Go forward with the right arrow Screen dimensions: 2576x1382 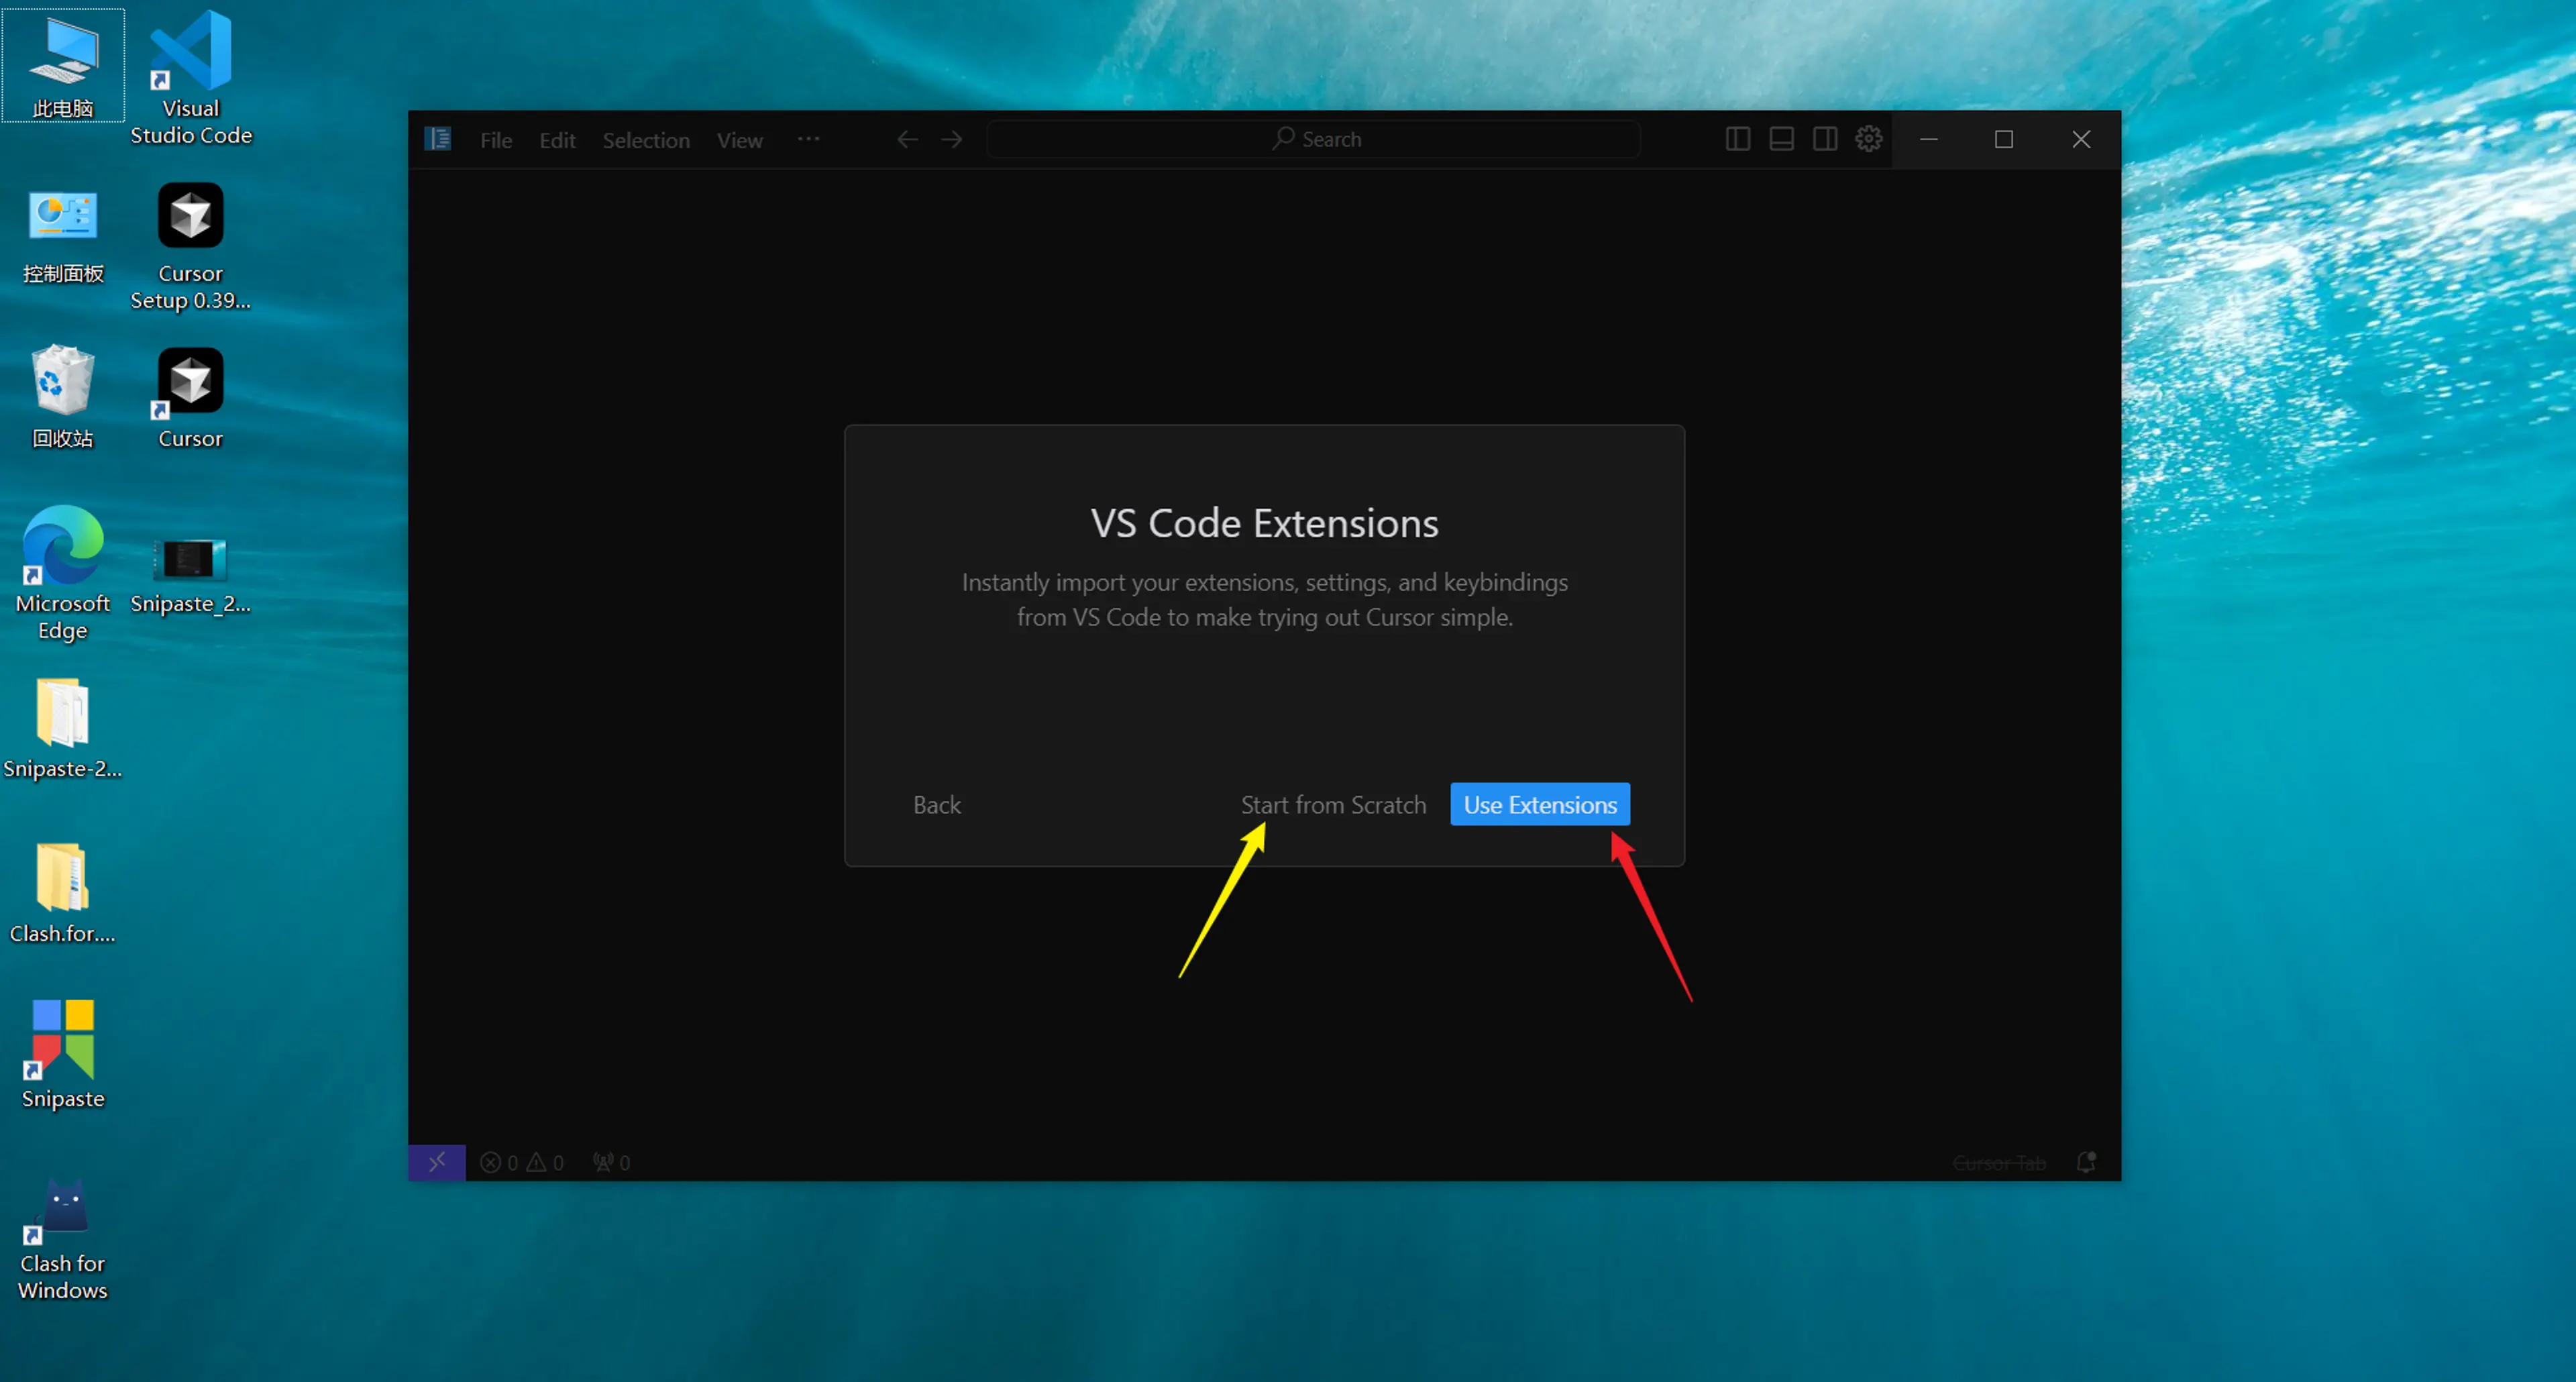(x=952, y=139)
